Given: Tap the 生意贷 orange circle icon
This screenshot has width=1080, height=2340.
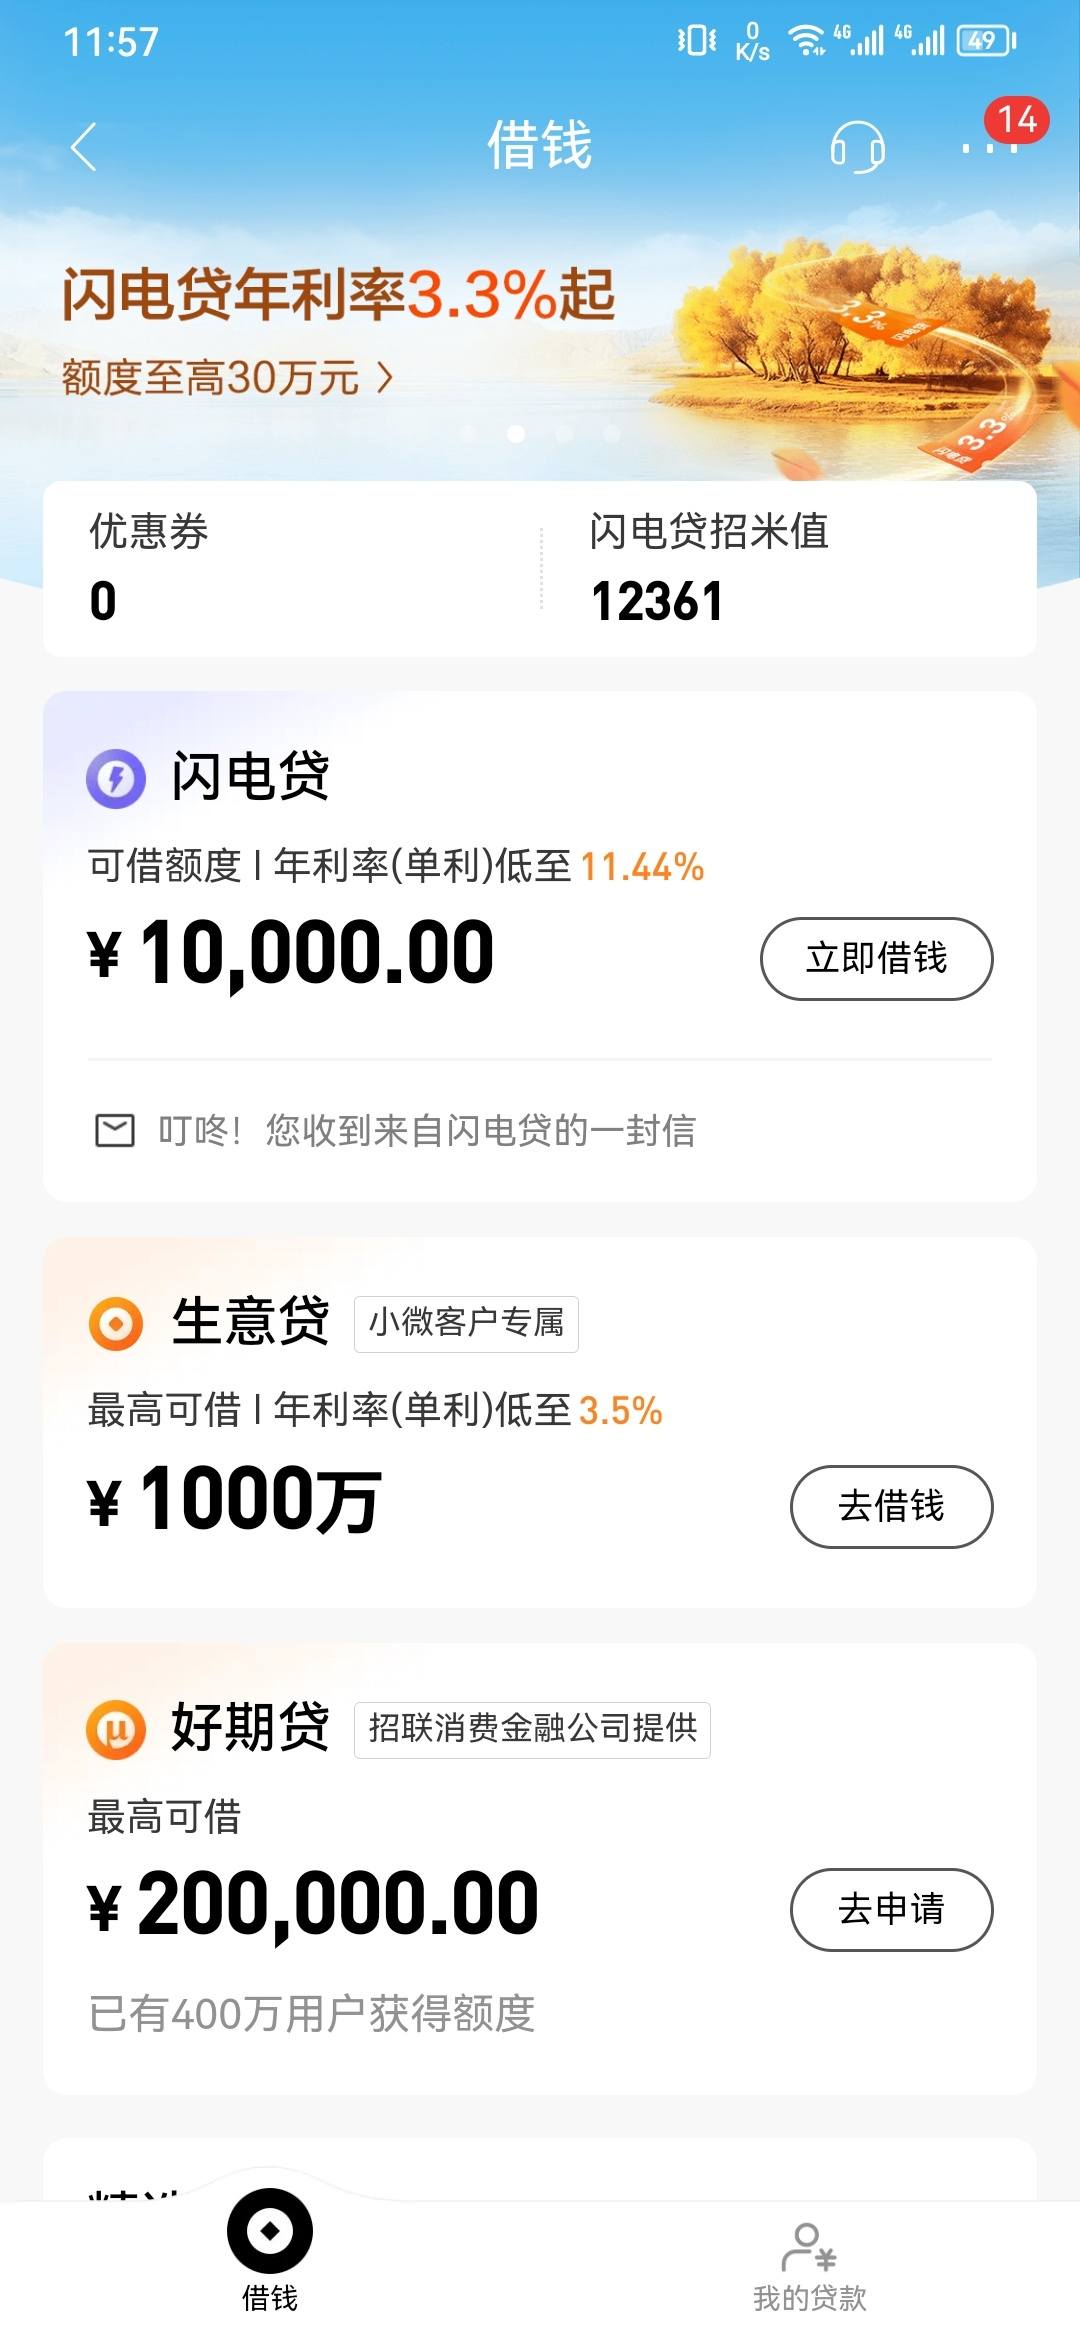Looking at the screenshot, I should point(116,1324).
